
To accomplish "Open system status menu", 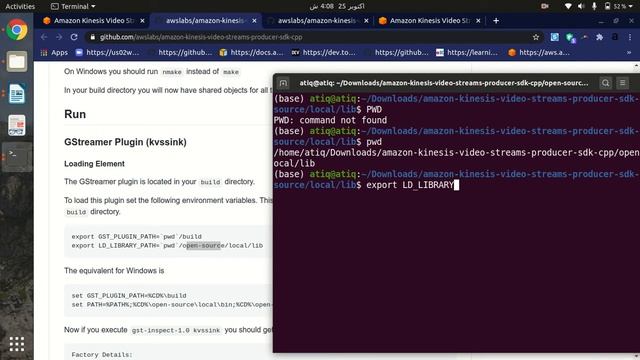I will pyautogui.click(x=600, y=7).
